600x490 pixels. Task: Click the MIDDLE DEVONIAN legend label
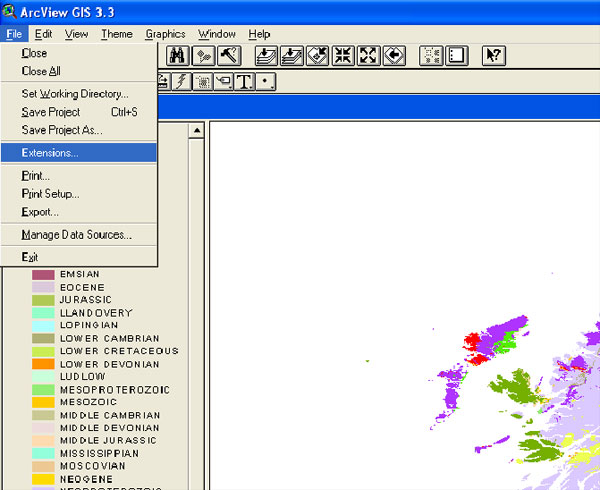pyautogui.click(x=110, y=428)
